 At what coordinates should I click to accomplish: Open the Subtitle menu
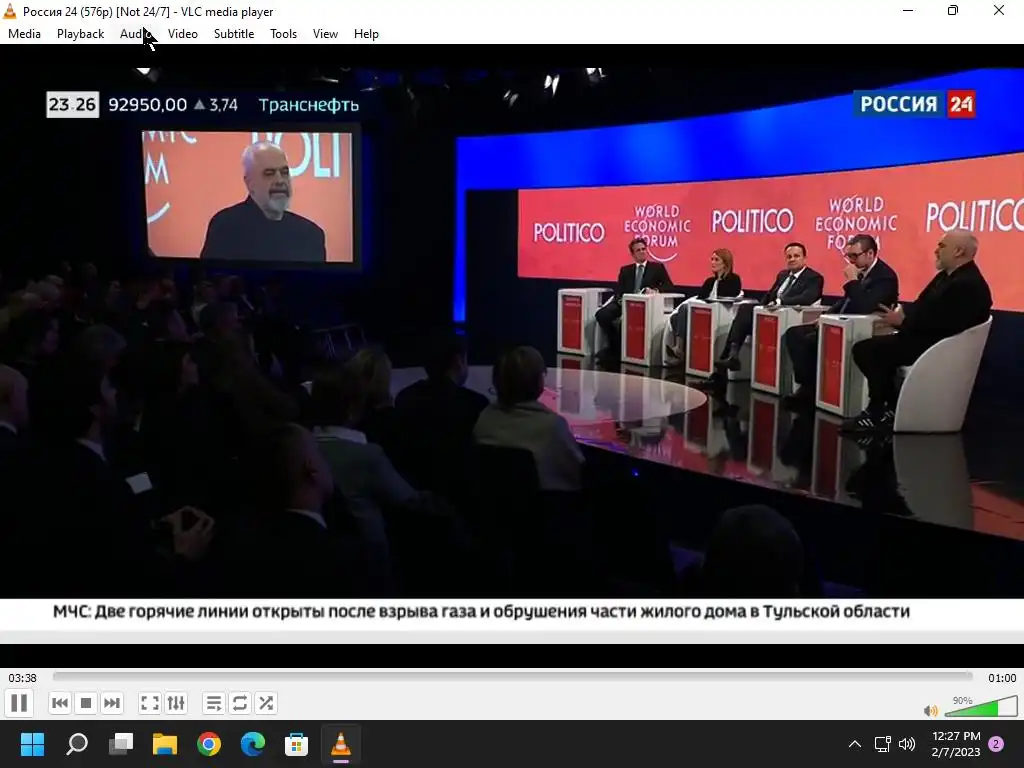coord(234,34)
